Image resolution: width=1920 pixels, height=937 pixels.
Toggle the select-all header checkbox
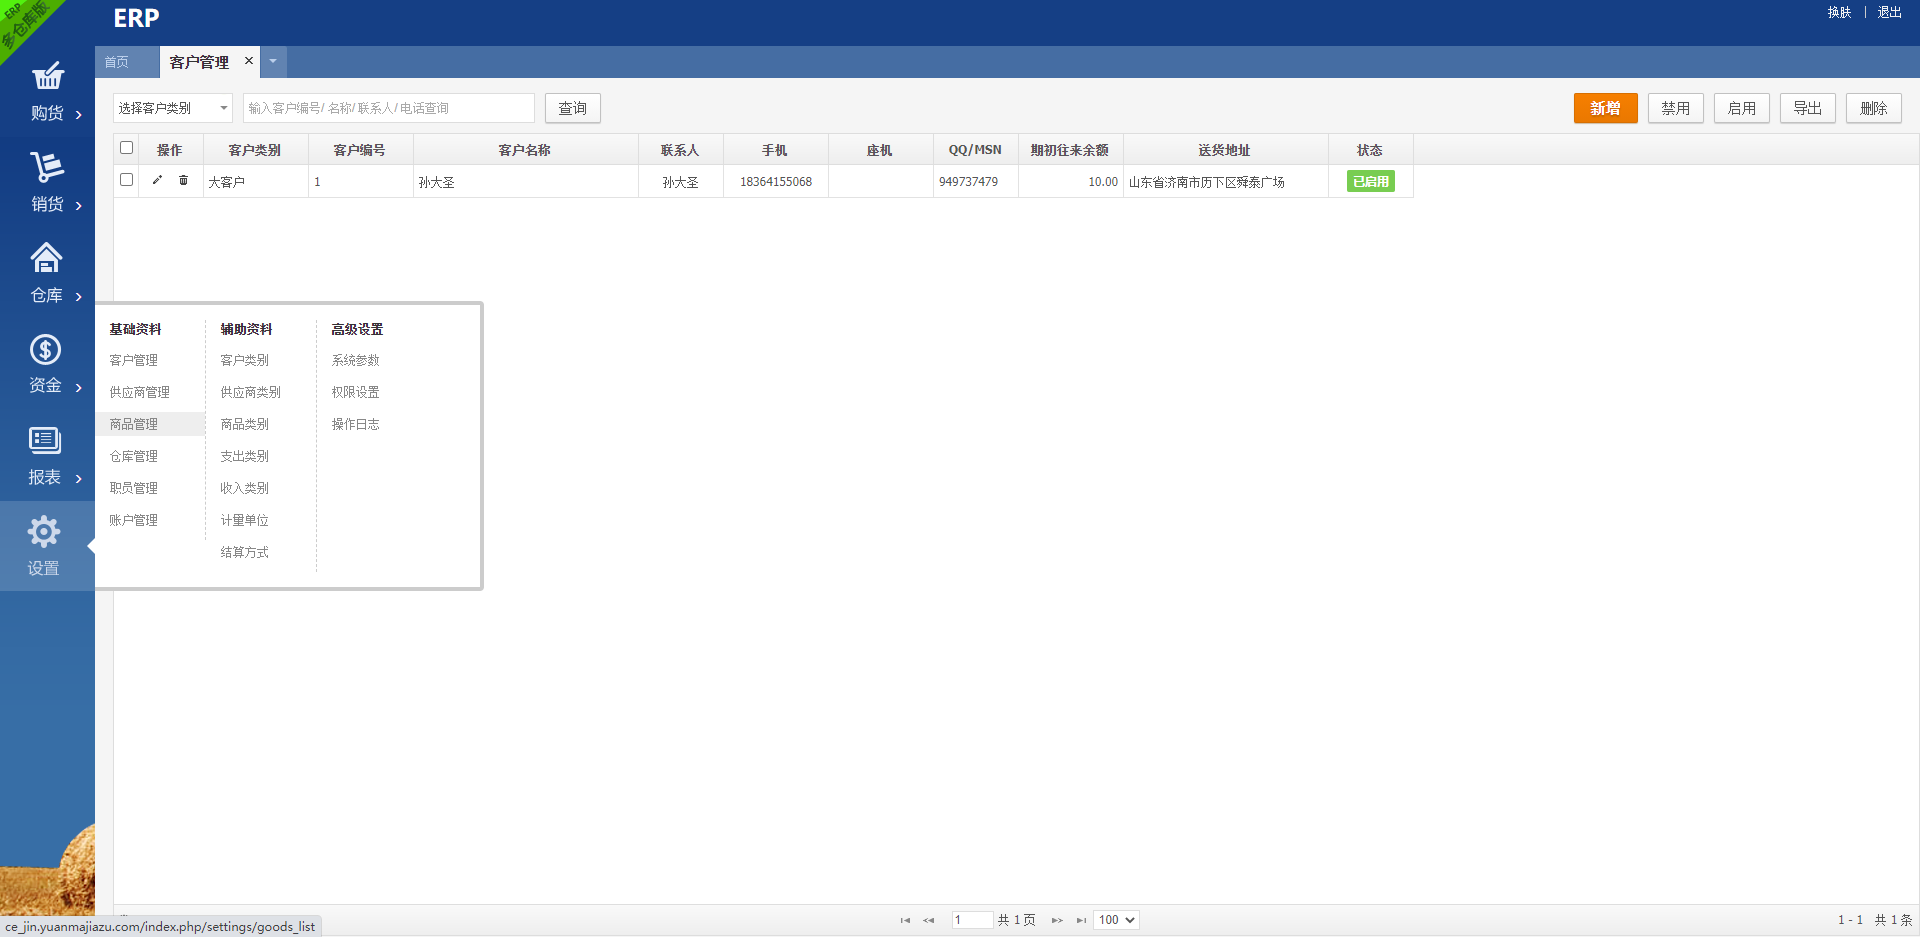tap(126, 148)
